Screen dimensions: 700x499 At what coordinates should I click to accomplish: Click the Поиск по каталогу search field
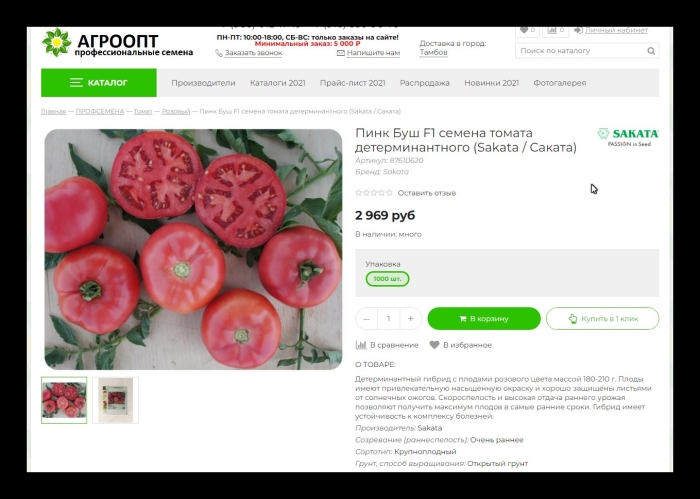click(x=580, y=51)
